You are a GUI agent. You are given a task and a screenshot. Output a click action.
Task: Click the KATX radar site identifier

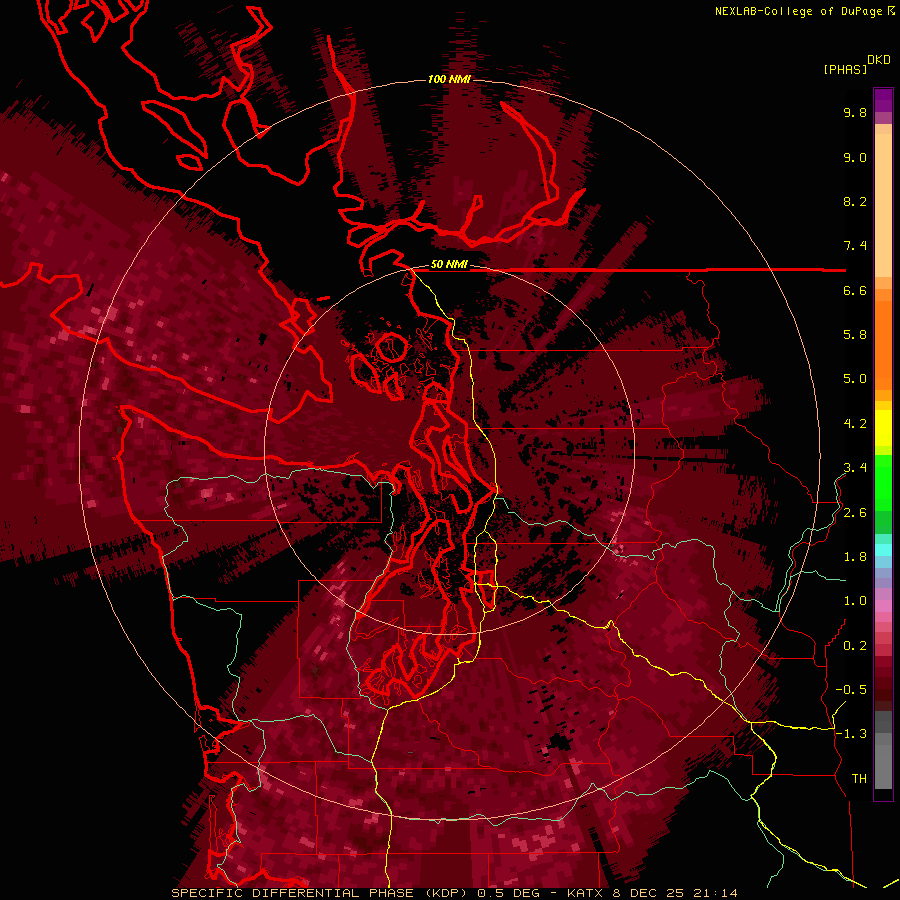(x=584, y=893)
